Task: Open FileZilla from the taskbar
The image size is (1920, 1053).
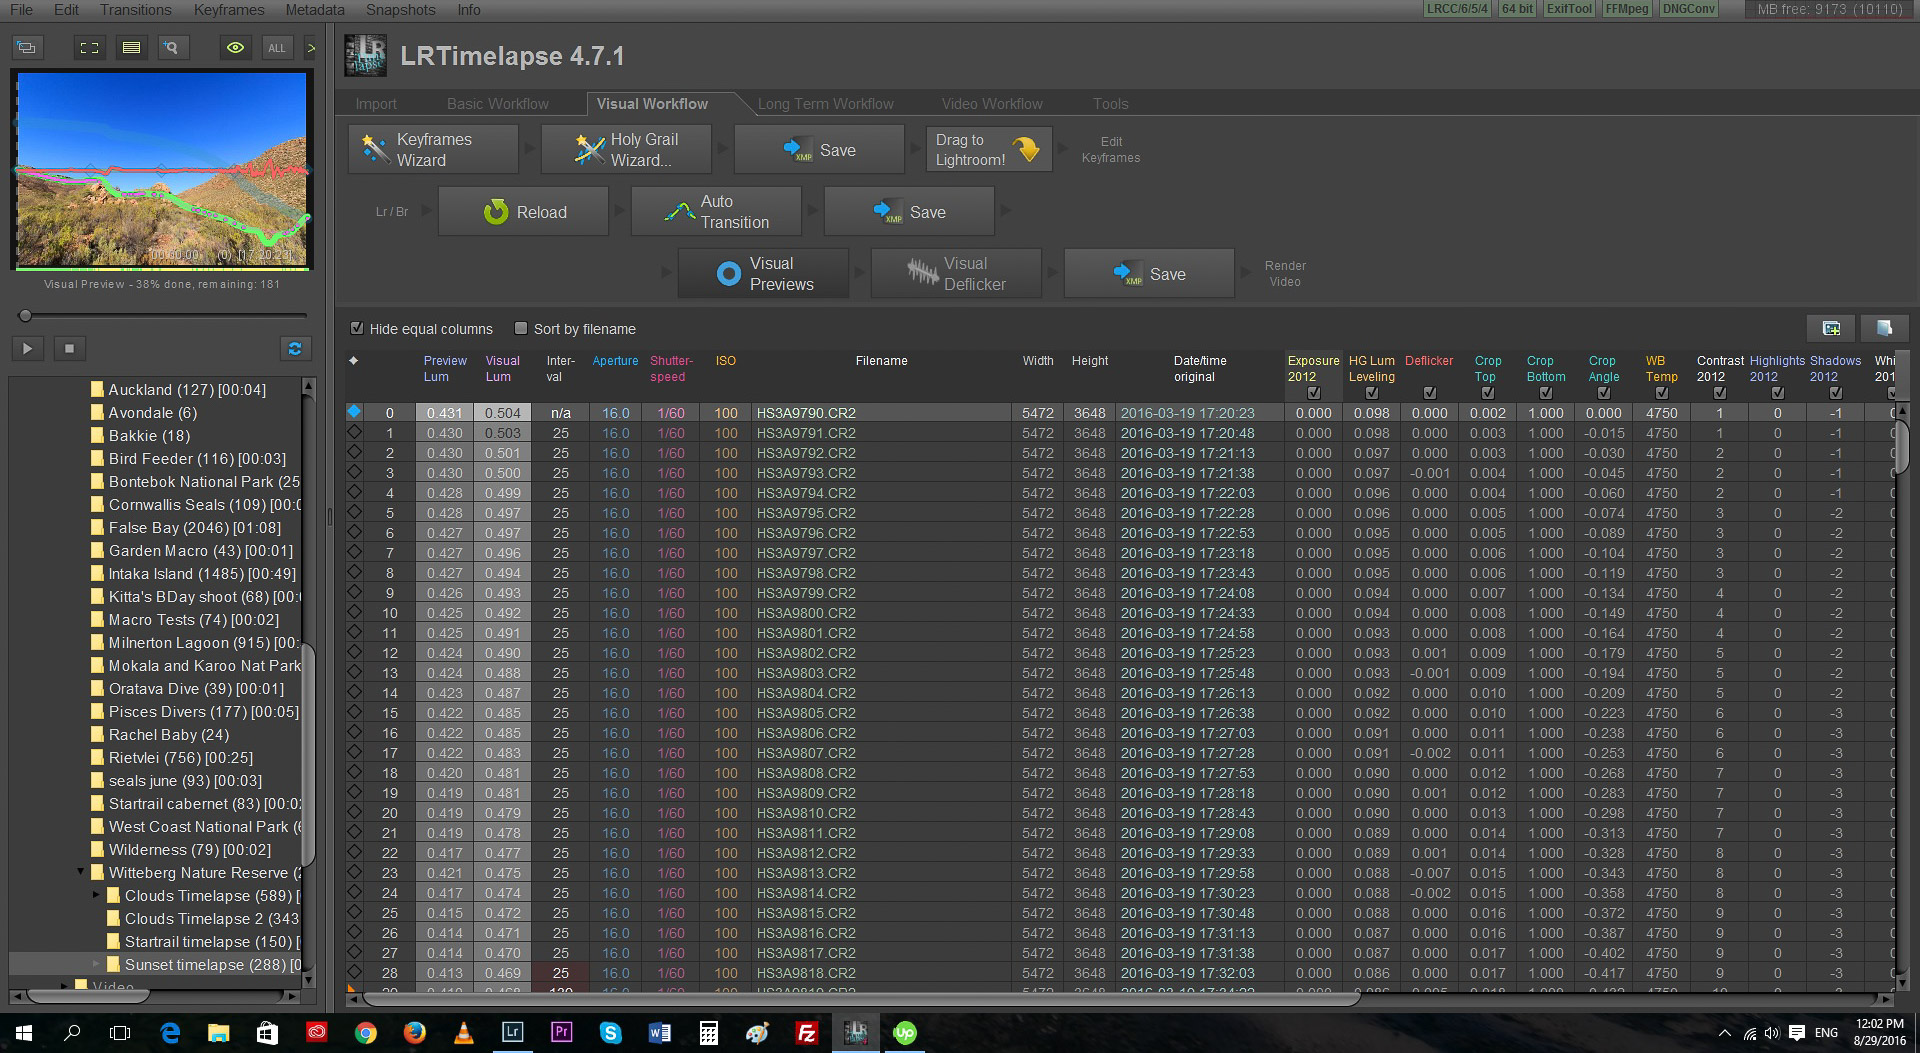Action: point(806,1033)
